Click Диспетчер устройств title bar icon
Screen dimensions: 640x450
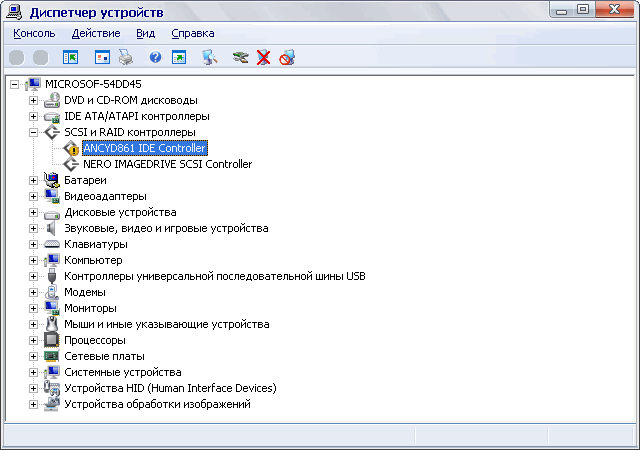[14, 11]
